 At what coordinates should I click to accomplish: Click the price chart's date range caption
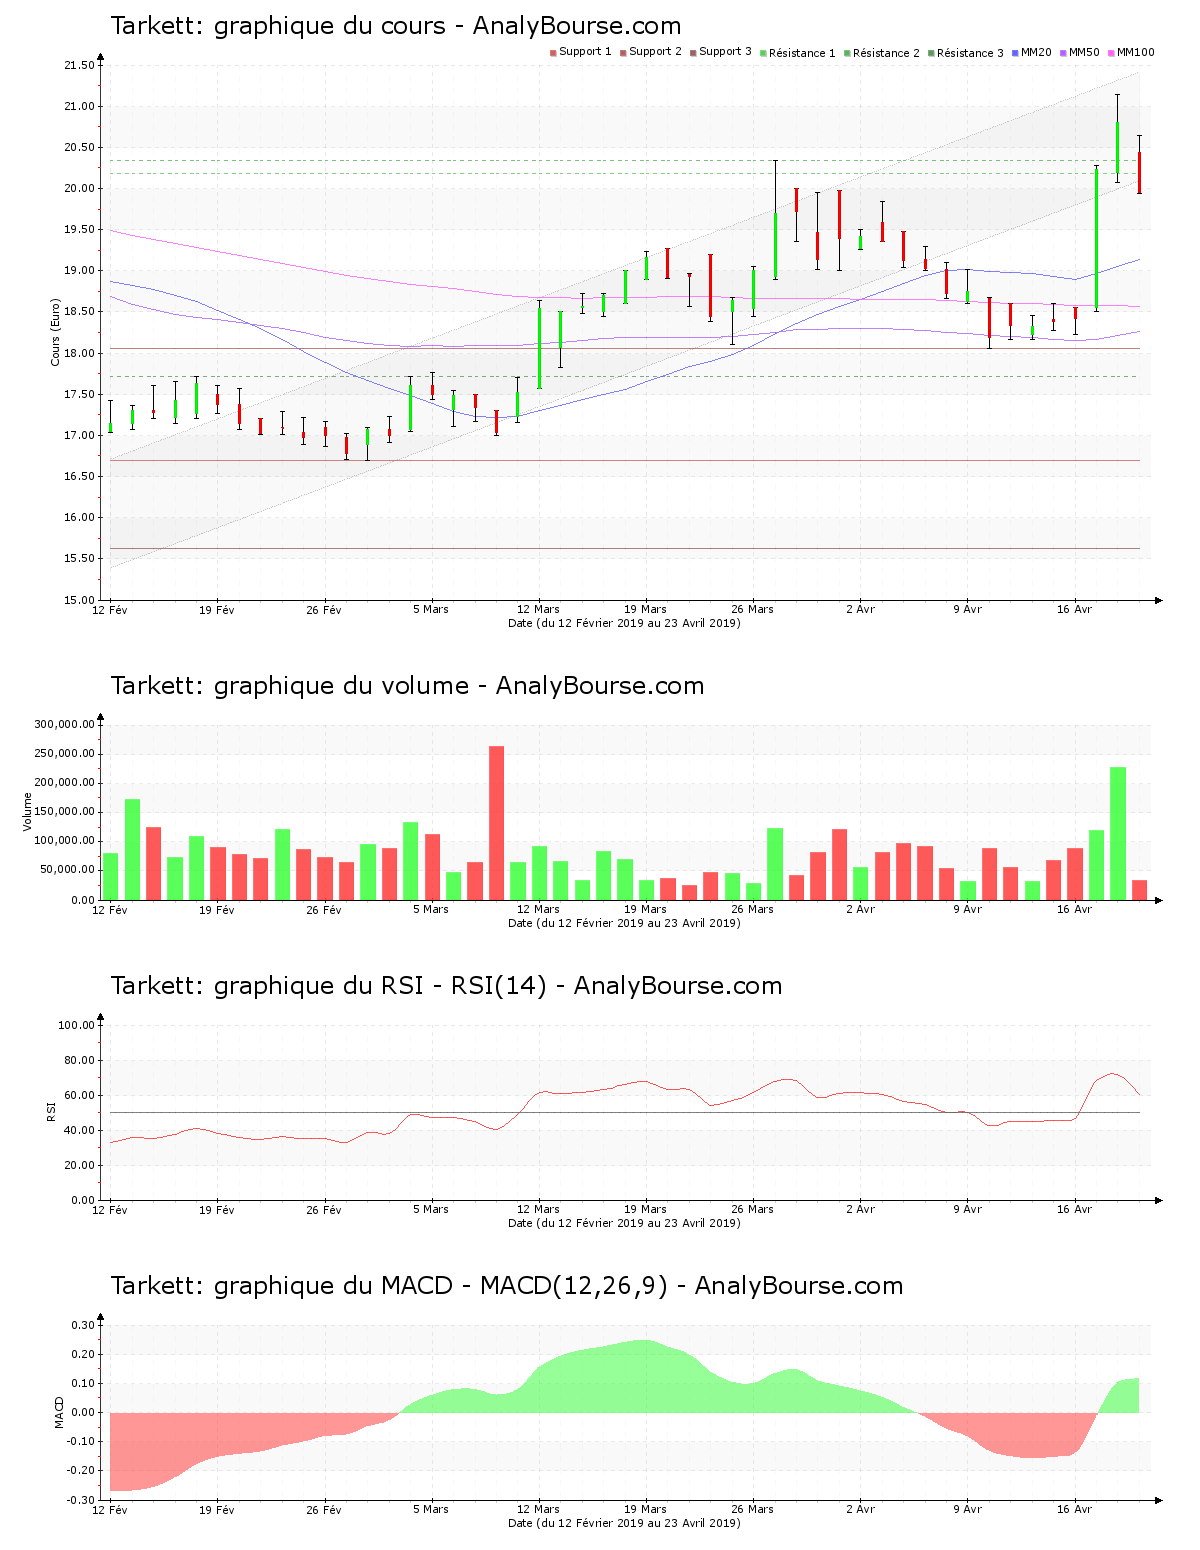[x=624, y=623]
